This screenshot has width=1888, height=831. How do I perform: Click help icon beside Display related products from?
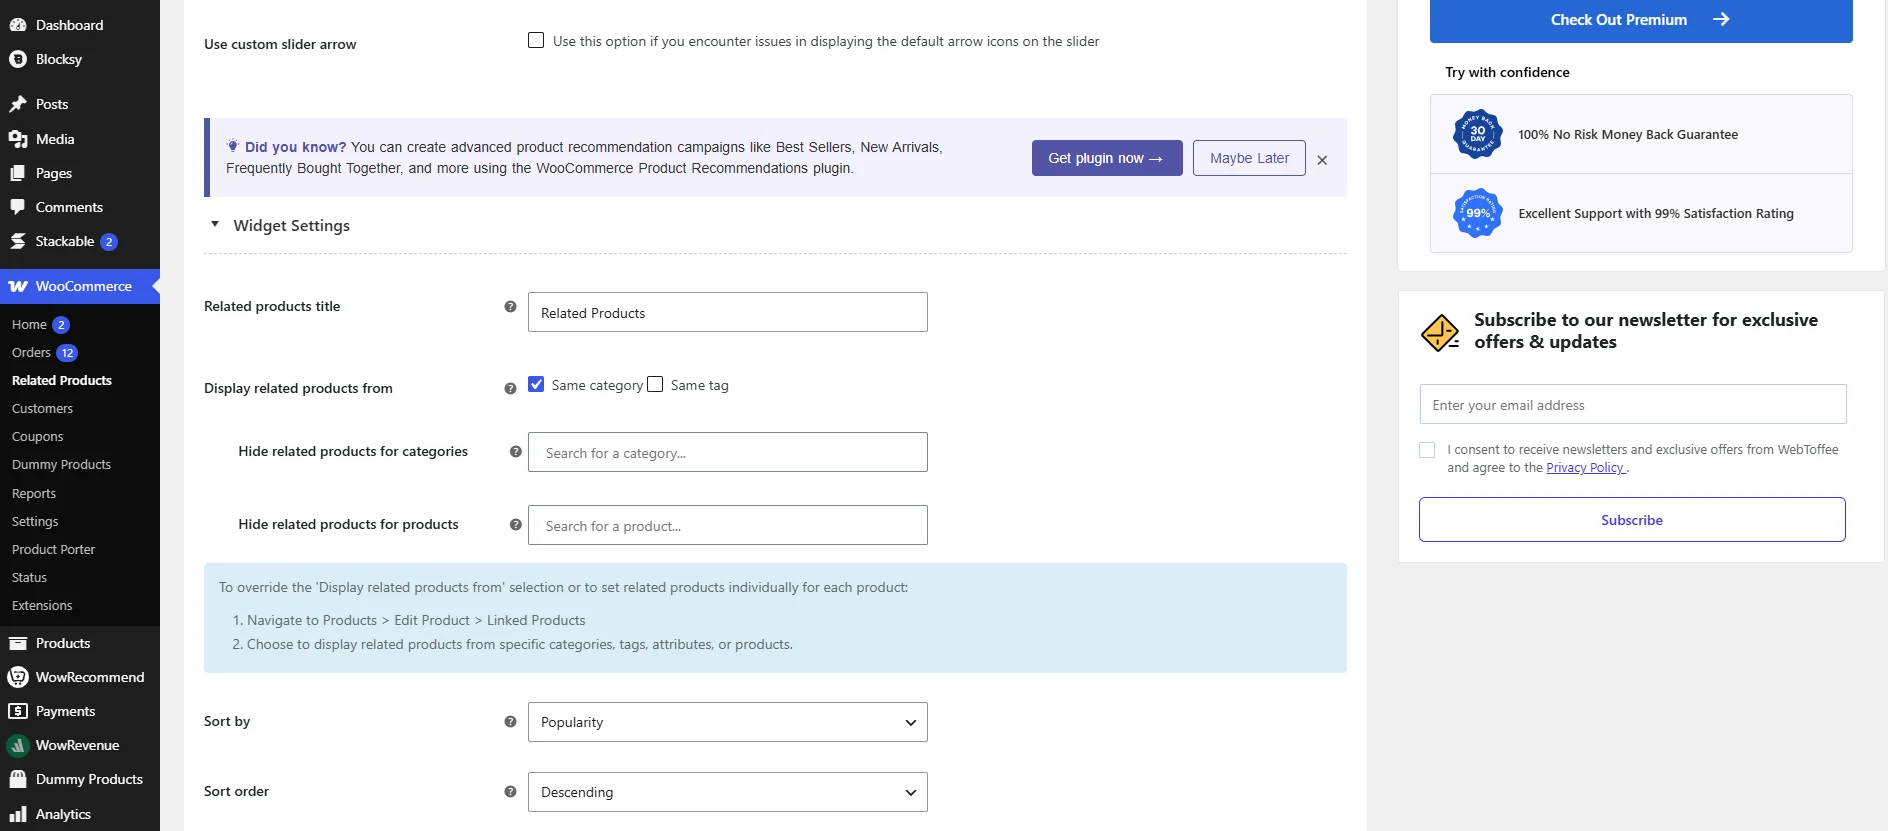510,388
